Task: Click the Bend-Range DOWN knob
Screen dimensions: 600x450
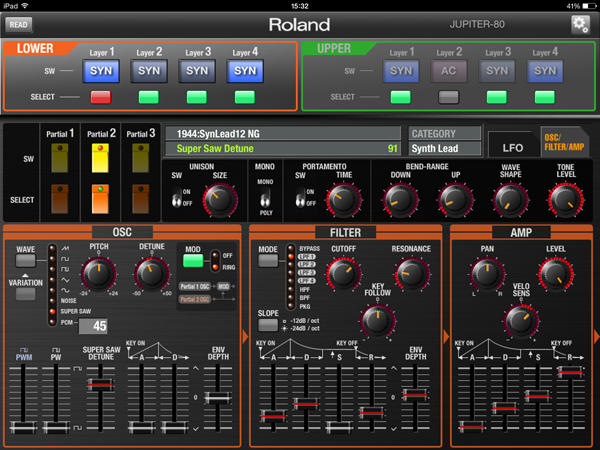Action: tap(400, 200)
